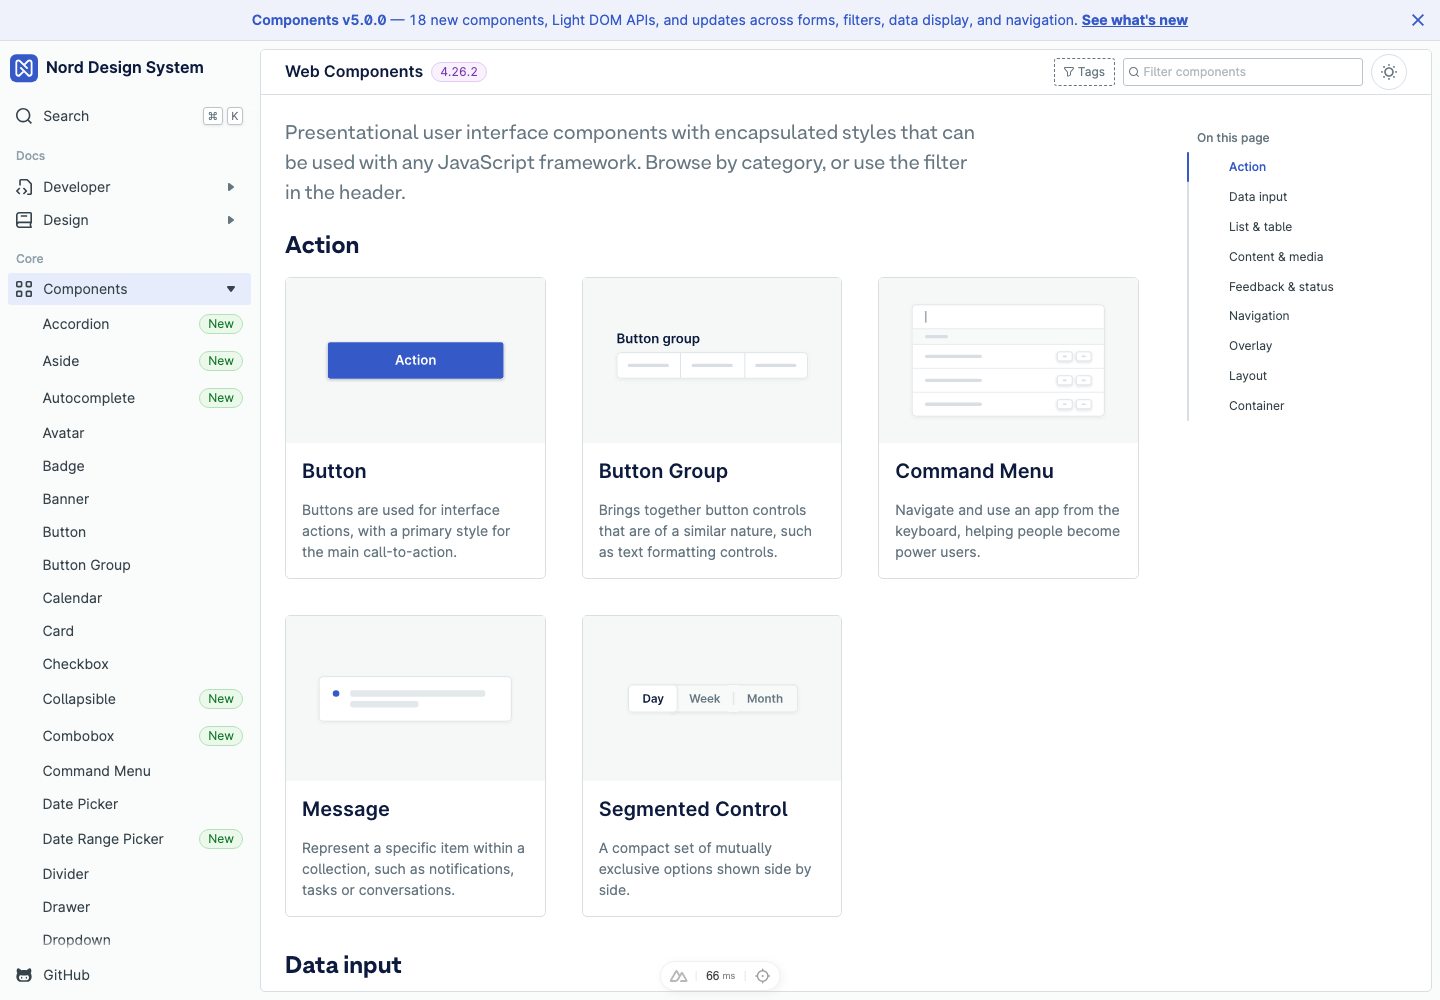This screenshot has width=1440, height=1000.
Task: Jump to Feedback & status section link
Action: click(1281, 287)
